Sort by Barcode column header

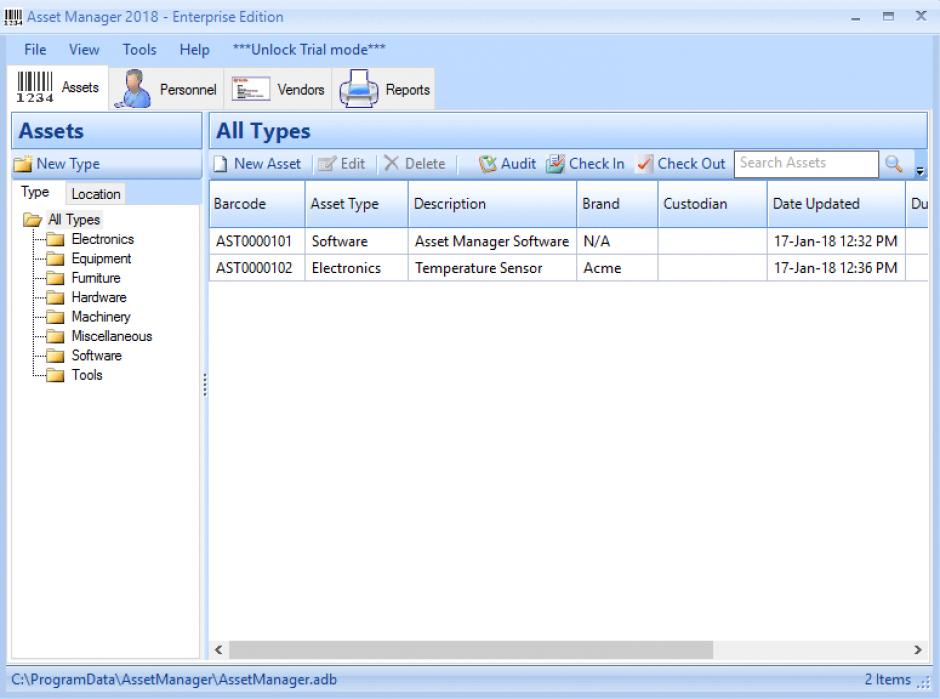pyautogui.click(x=257, y=204)
